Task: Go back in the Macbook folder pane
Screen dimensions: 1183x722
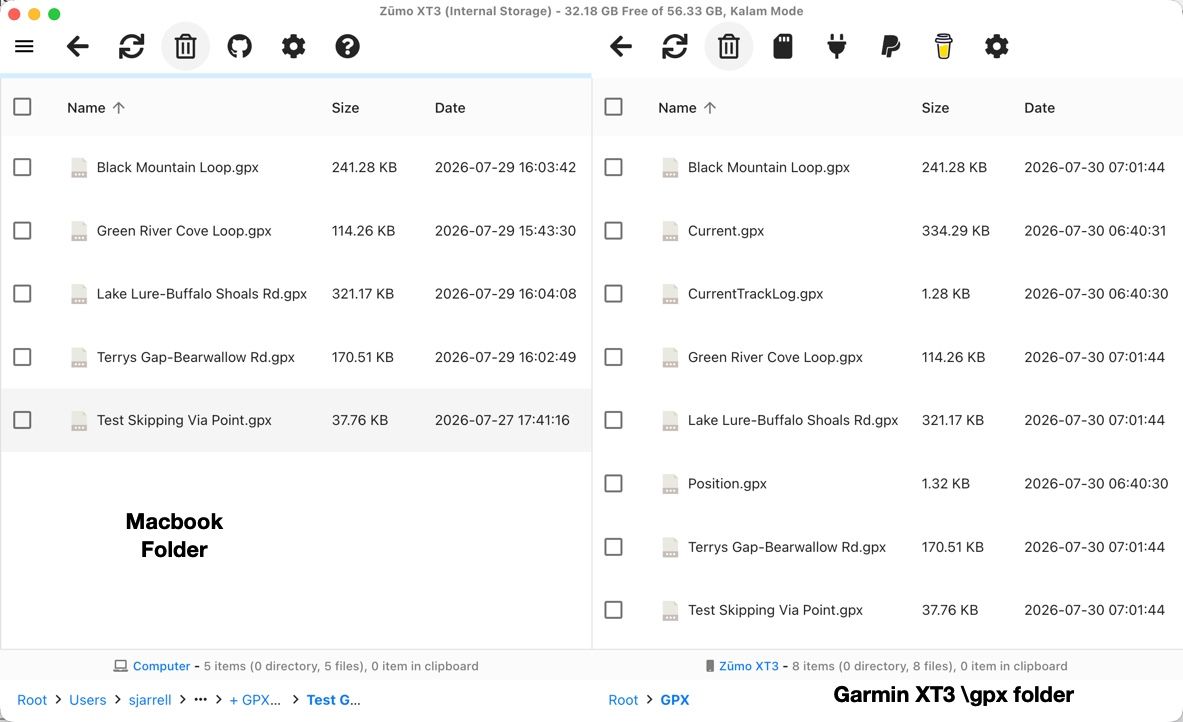Action: click(x=78, y=47)
